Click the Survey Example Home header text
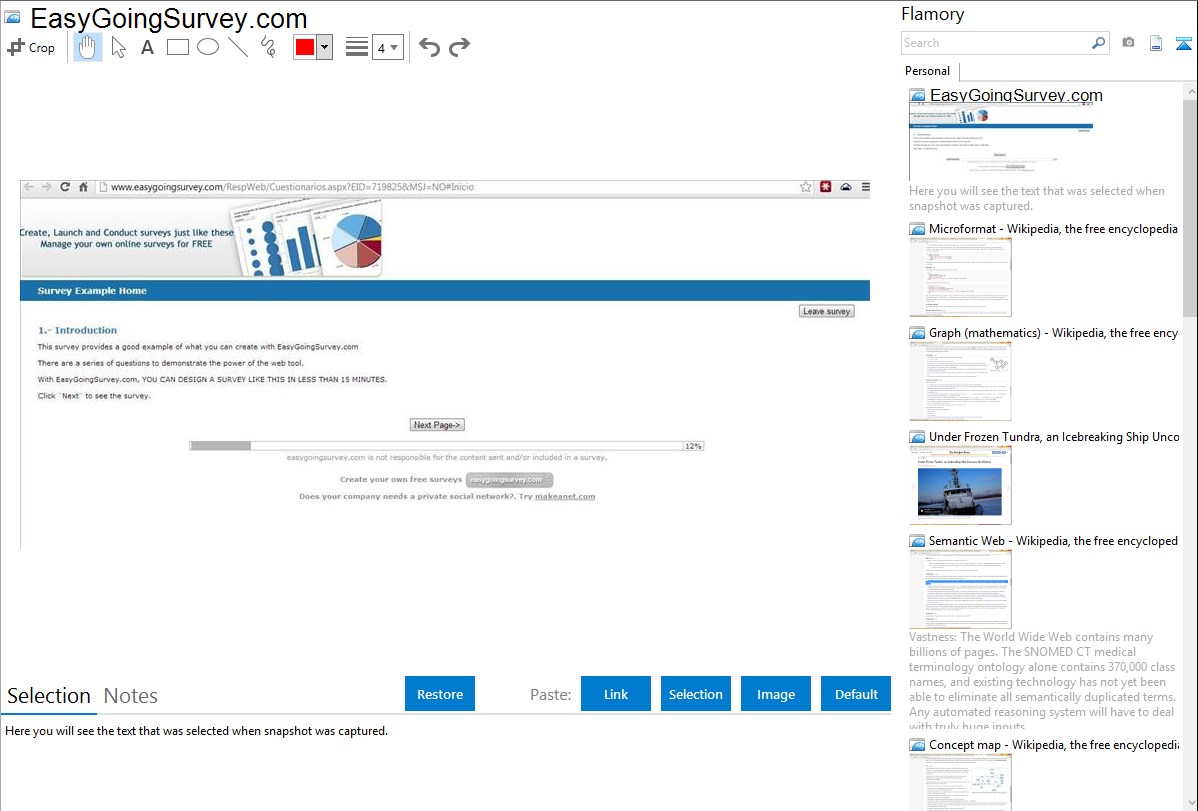This screenshot has width=1198, height=811. 92,290
